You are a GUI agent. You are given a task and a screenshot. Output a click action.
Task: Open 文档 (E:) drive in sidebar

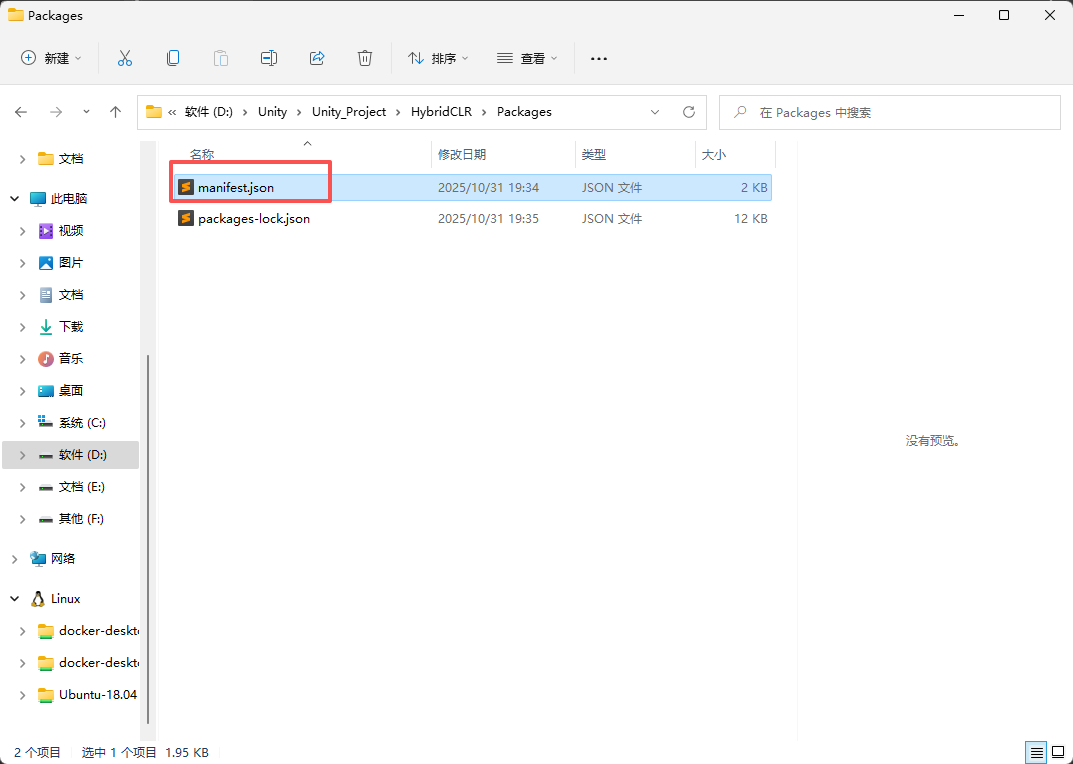click(72, 487)
